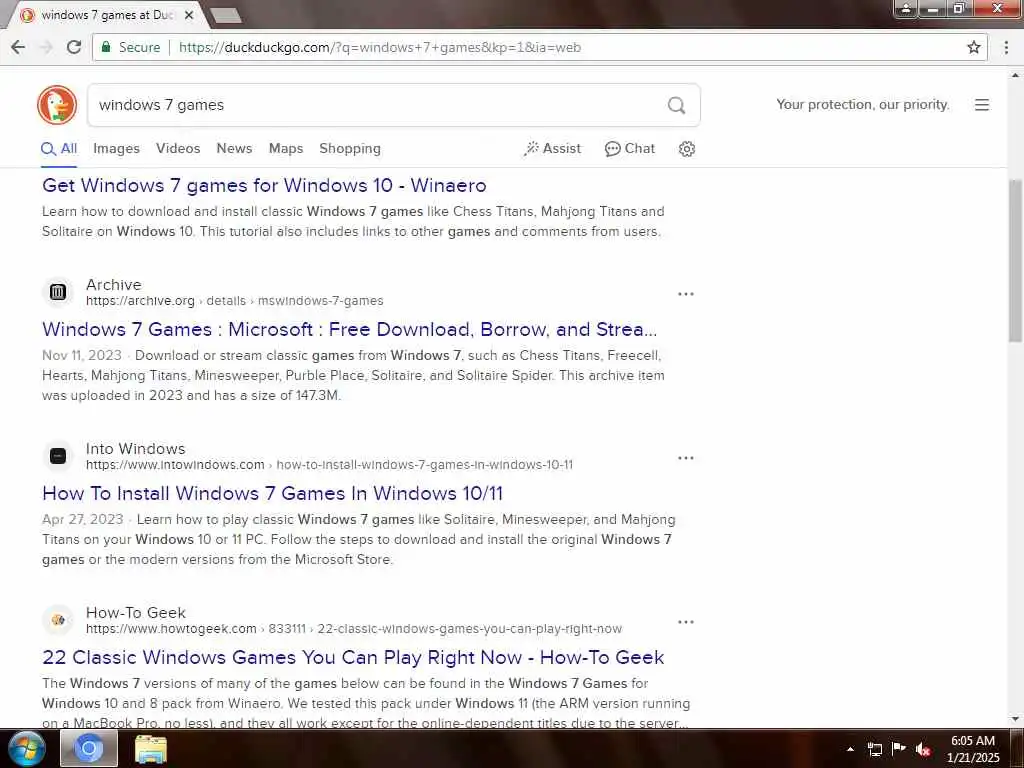Show hidden tray icons arrow
The height and width of the screenshot is (768, 1024).
click(850, 749)
